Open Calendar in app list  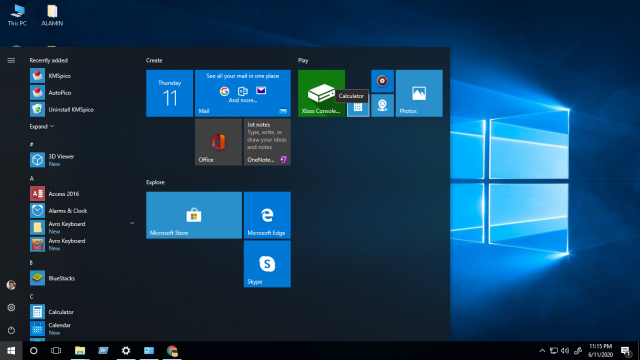point(82,329)
